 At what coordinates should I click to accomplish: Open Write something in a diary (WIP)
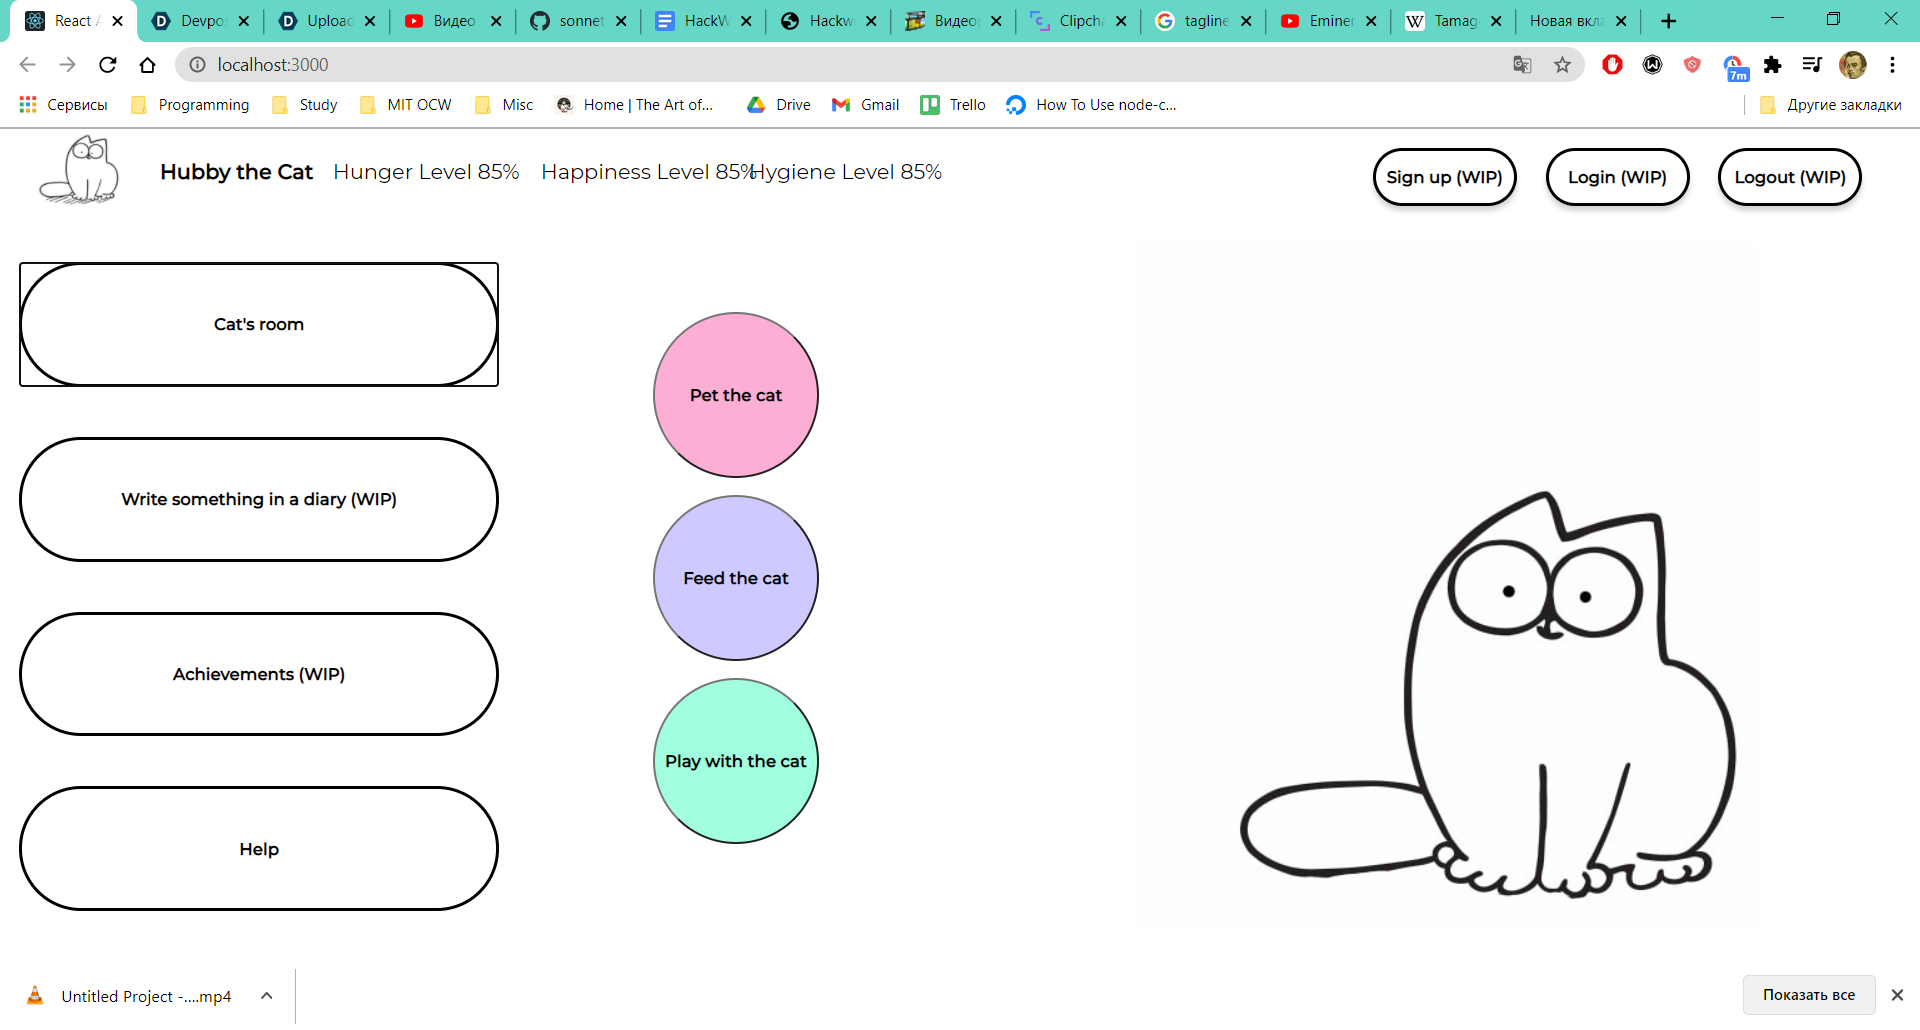259,499
